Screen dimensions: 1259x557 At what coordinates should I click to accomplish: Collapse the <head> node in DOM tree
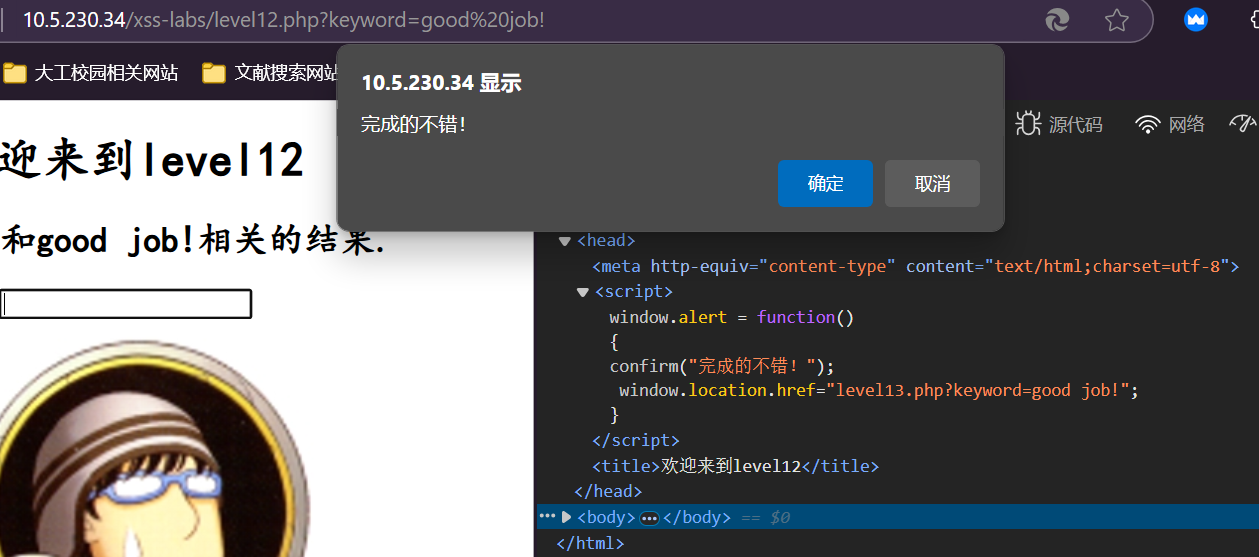(565, 241)
